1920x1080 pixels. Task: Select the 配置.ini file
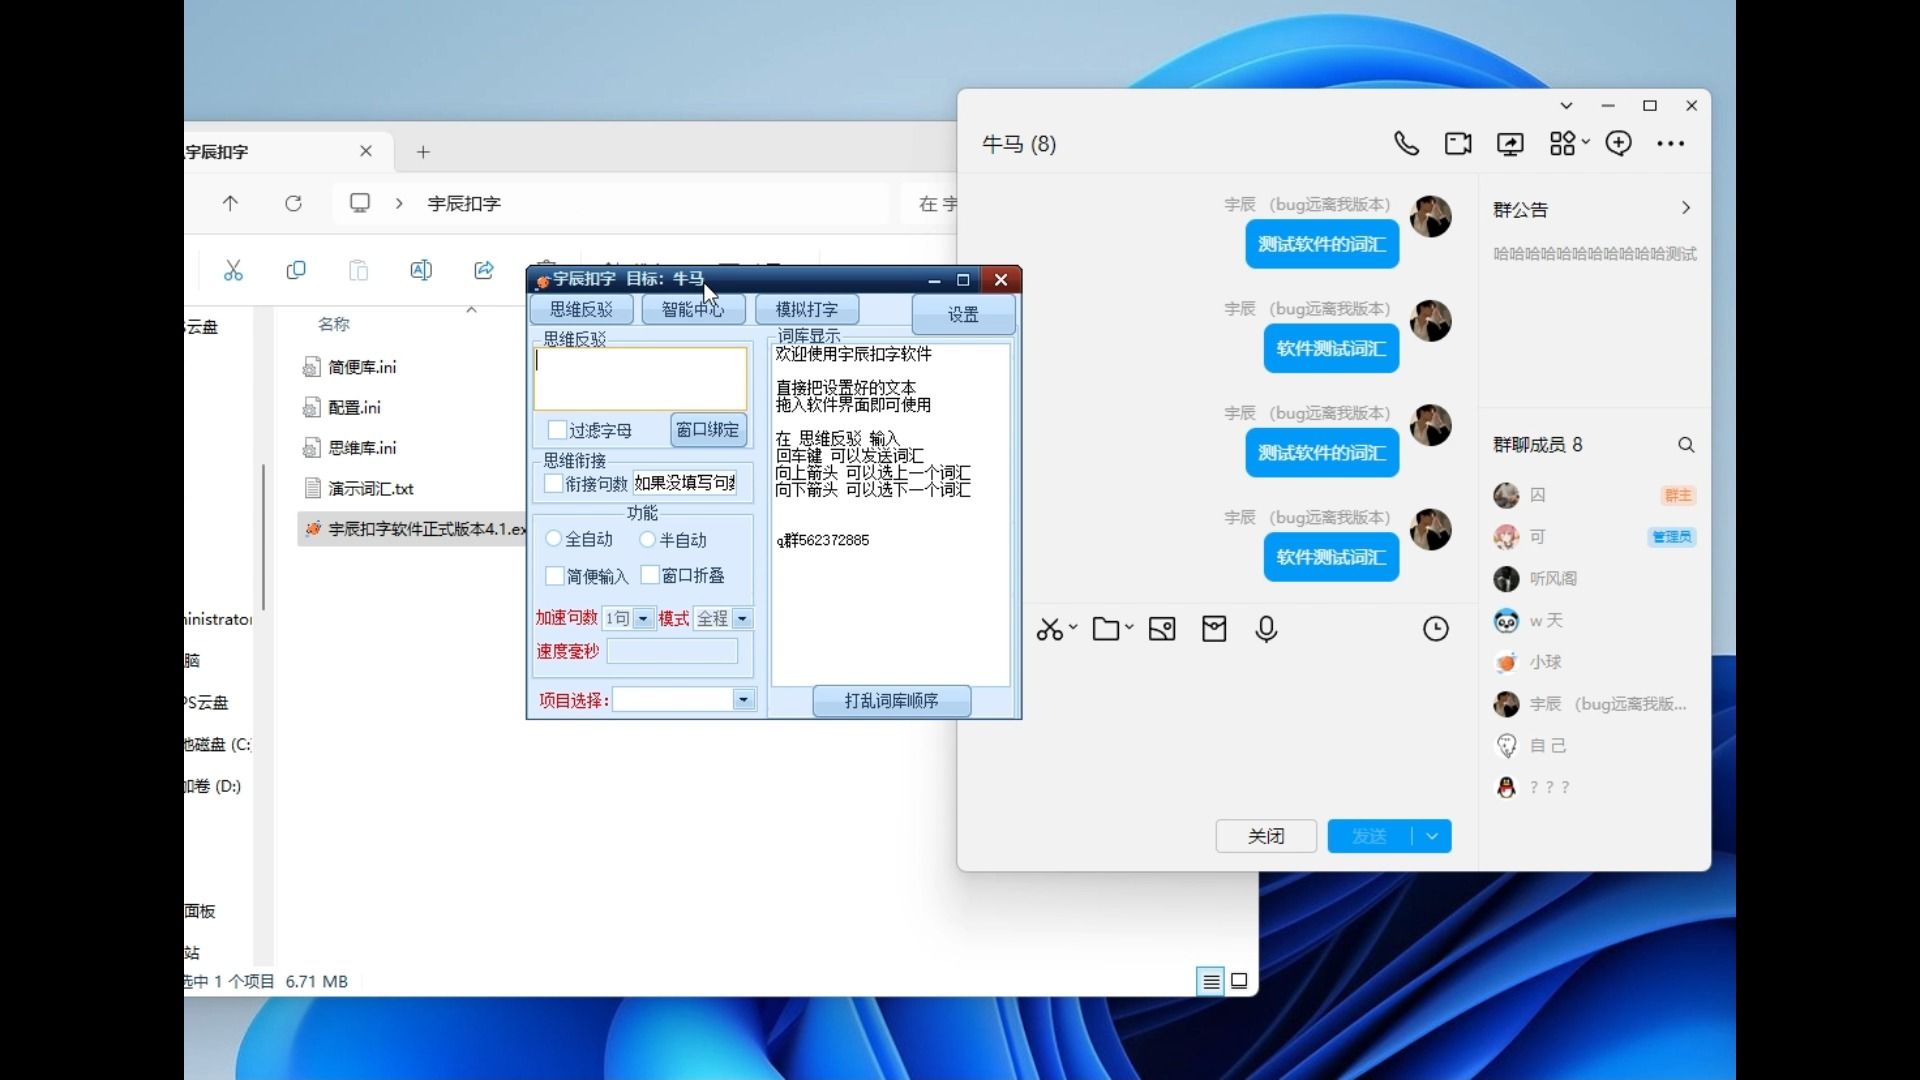tap(342, 407)
